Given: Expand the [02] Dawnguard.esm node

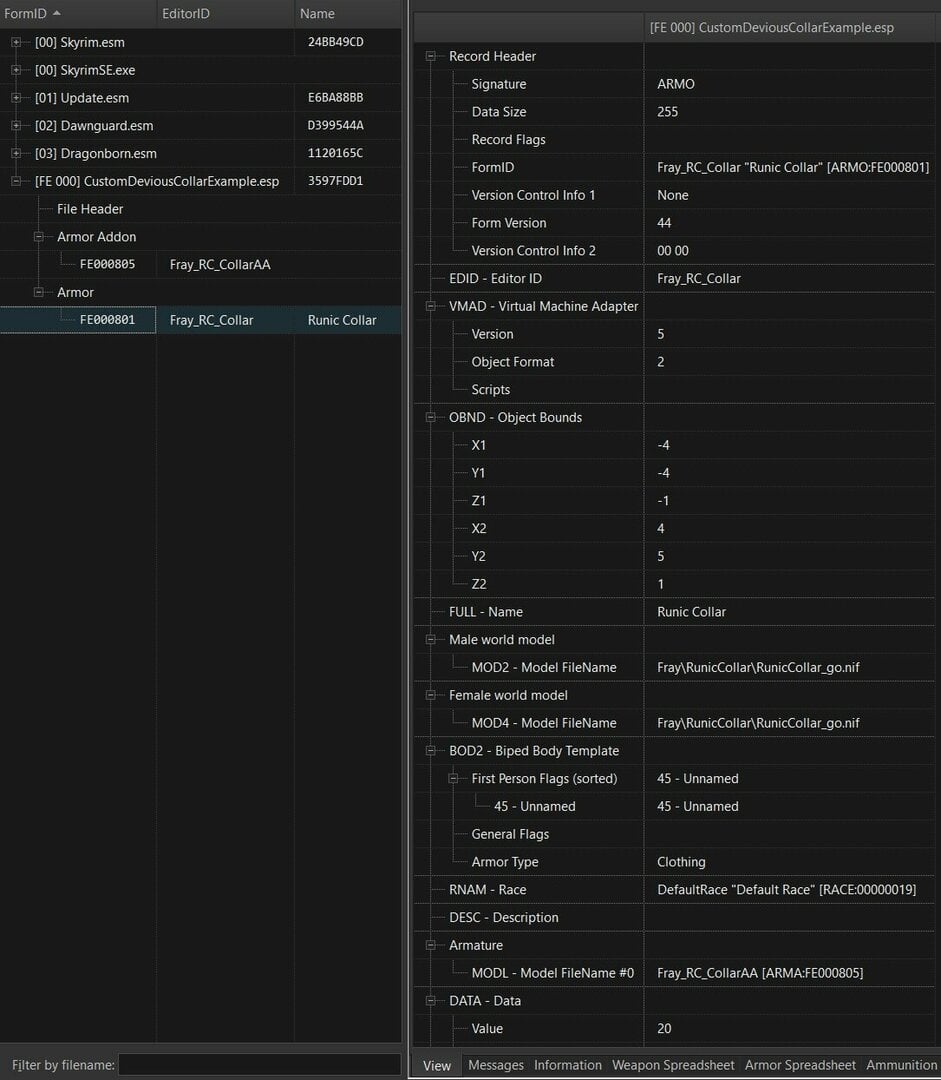Looking at the screenshot, I should pos(16,125).
